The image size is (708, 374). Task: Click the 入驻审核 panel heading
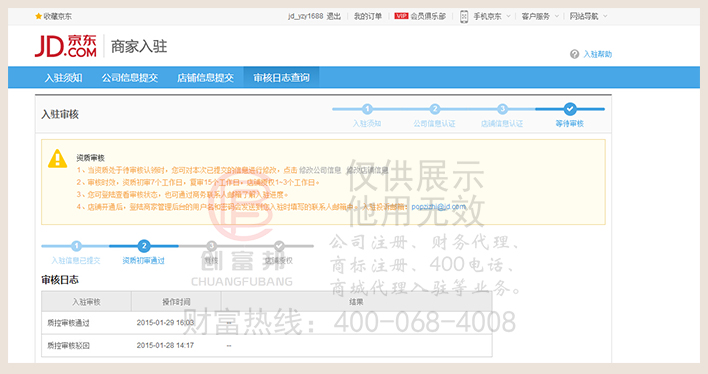coord(60,114)
